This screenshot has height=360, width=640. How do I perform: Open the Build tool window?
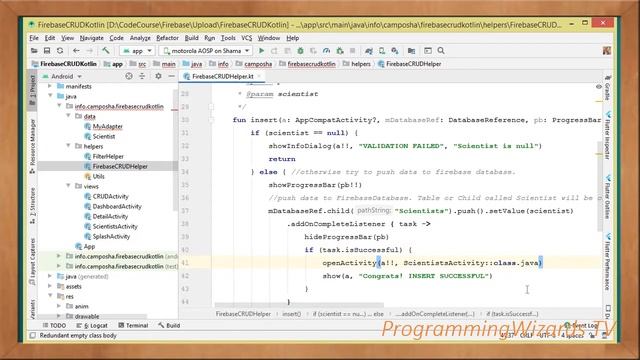(169, 325)
